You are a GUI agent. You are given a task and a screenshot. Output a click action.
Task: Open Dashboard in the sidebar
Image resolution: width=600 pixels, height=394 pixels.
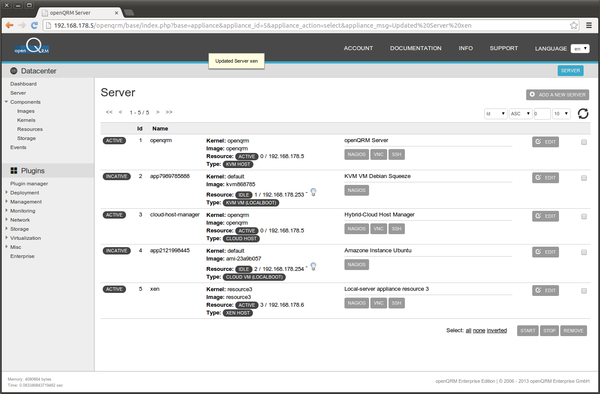(23, 84)
